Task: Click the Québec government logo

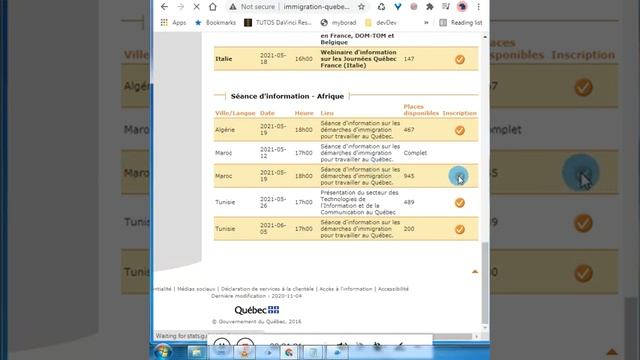Action: pos(257,310)
